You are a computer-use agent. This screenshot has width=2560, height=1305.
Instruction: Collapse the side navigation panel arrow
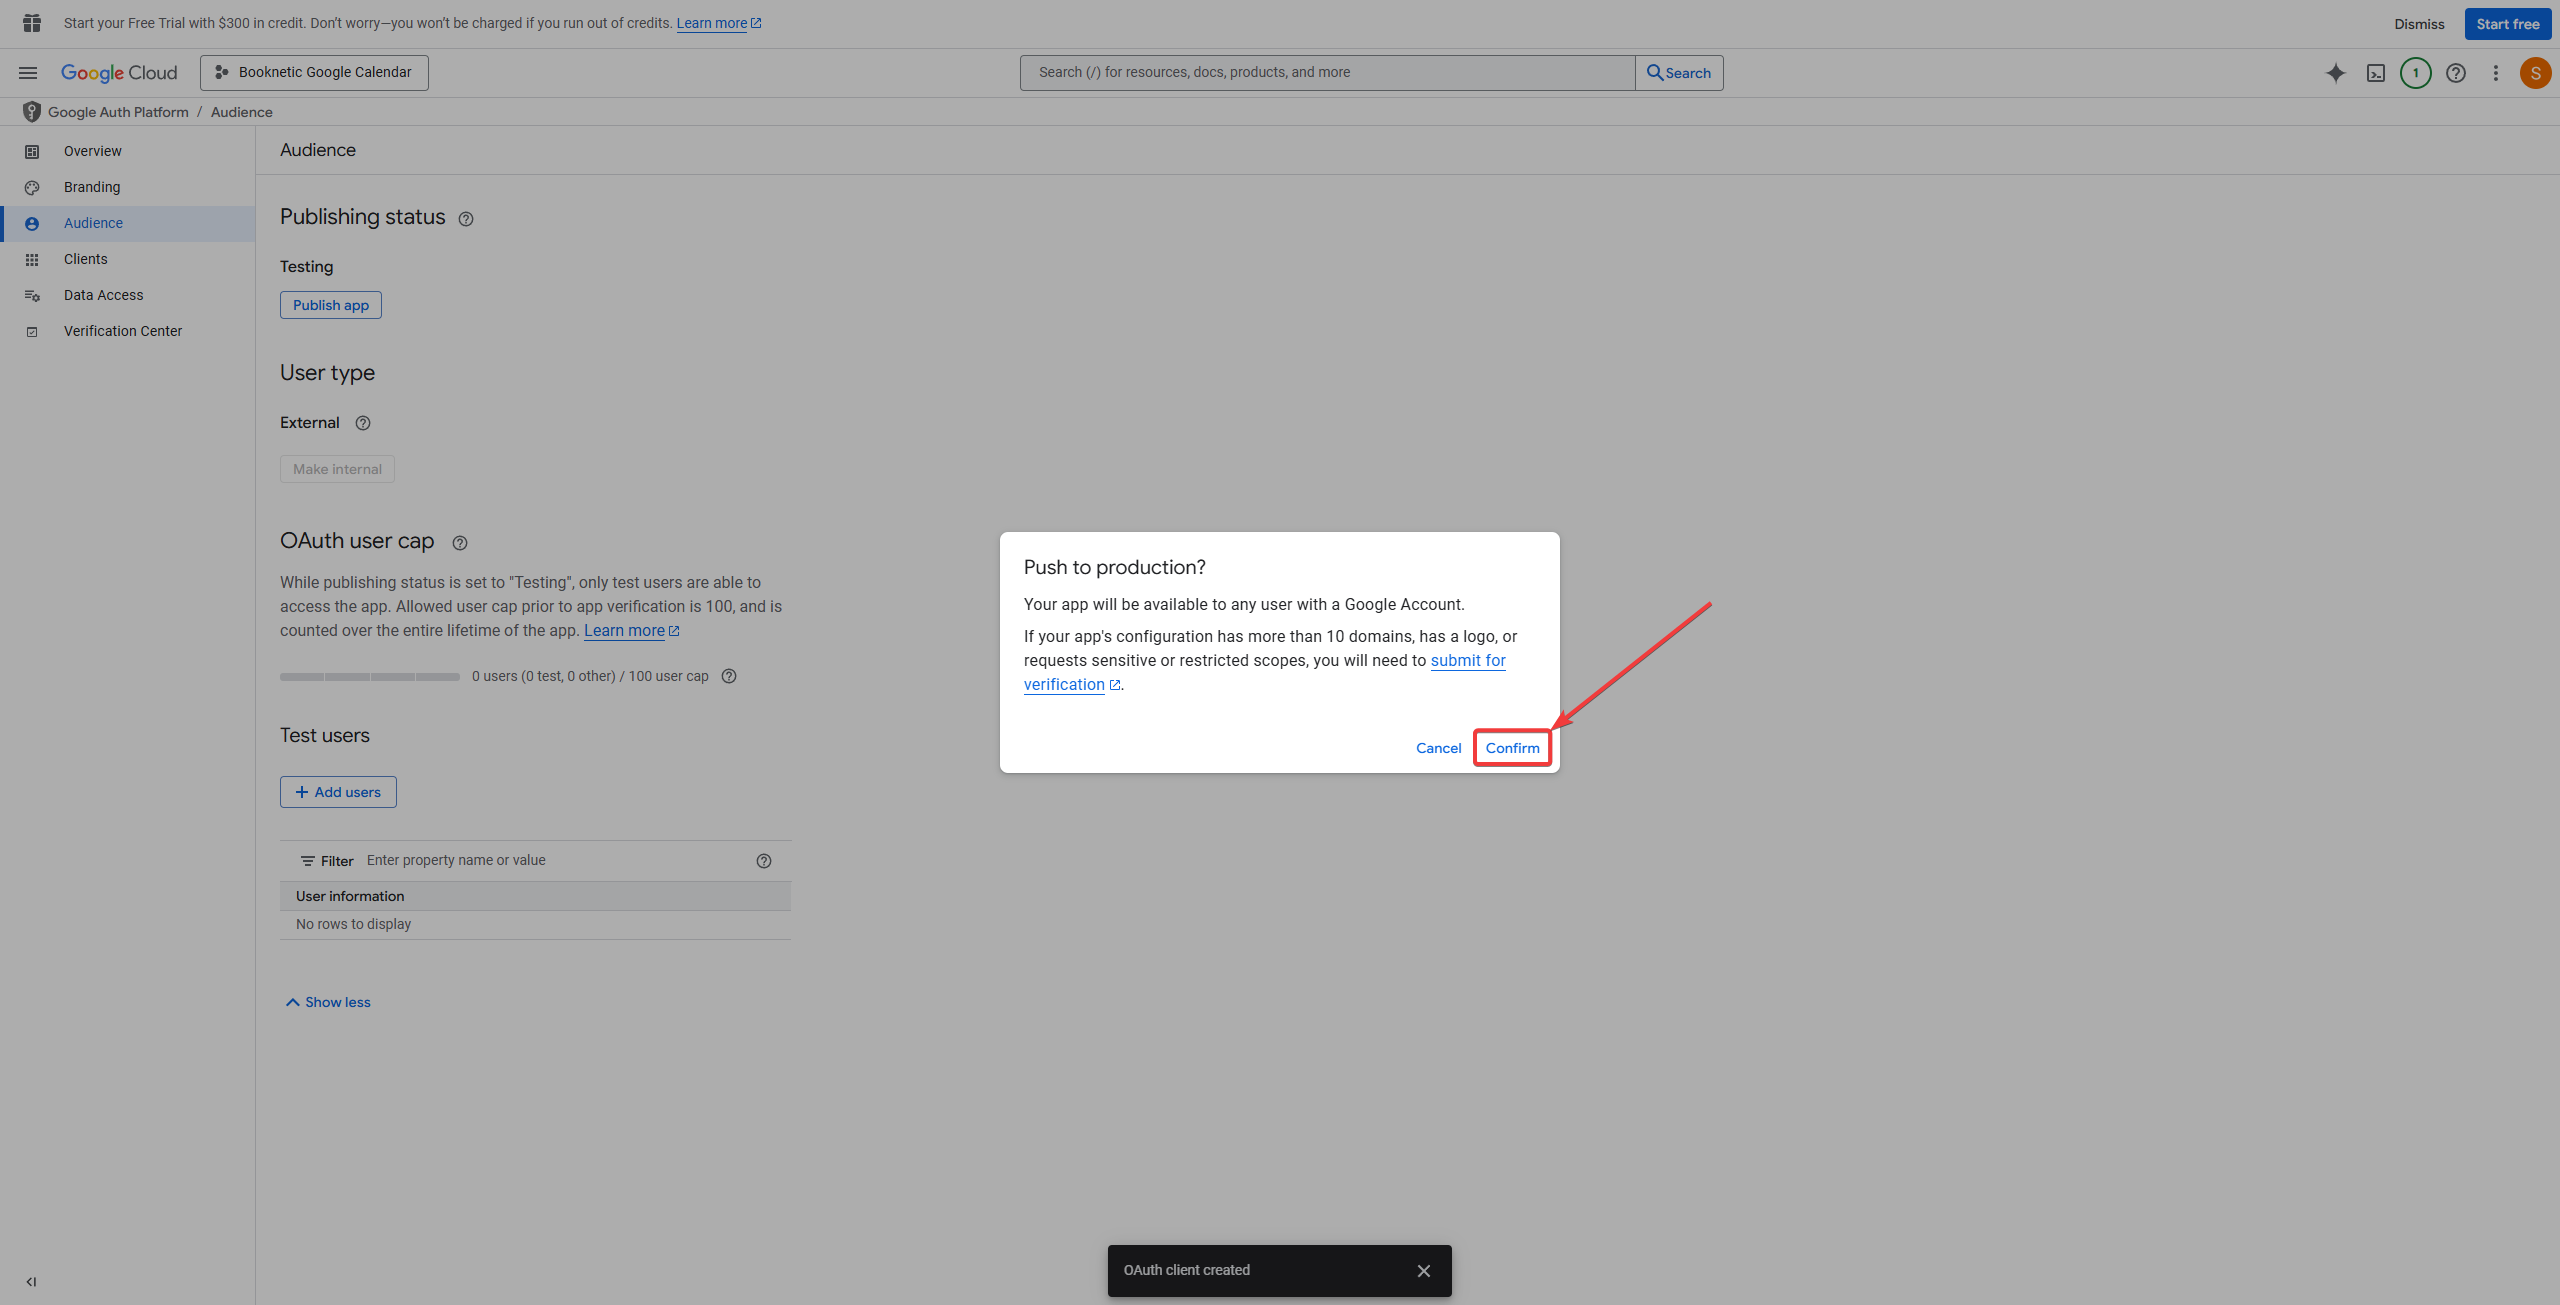pos(31,1282)
